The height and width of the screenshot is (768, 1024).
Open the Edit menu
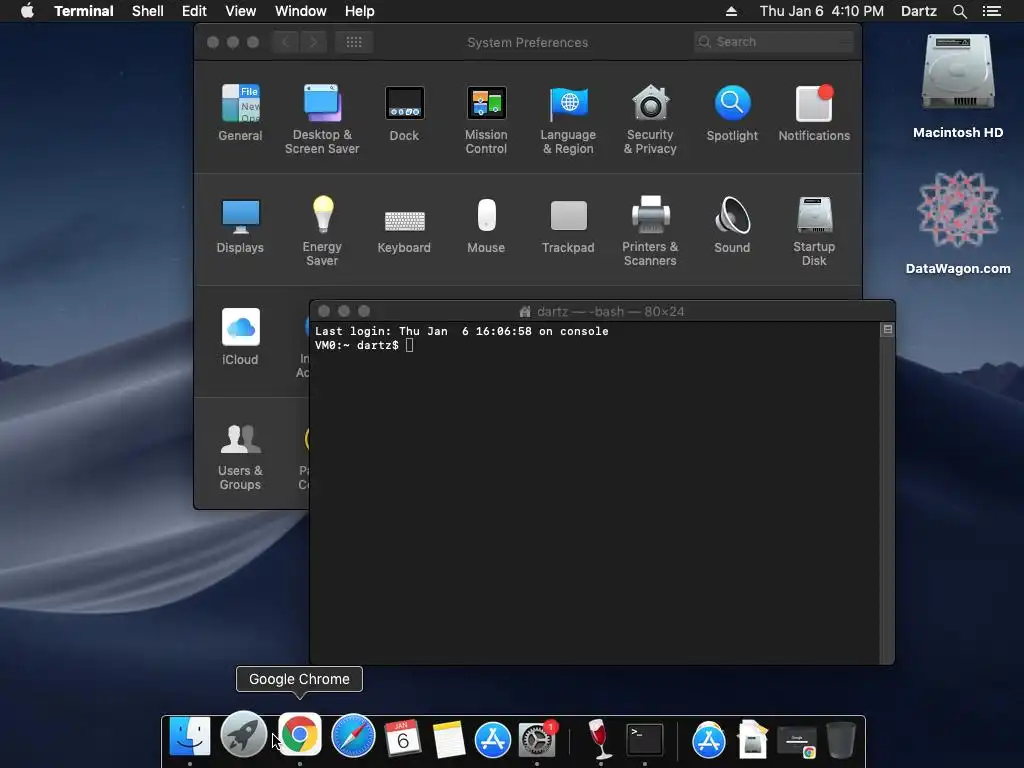coord(194,11)
